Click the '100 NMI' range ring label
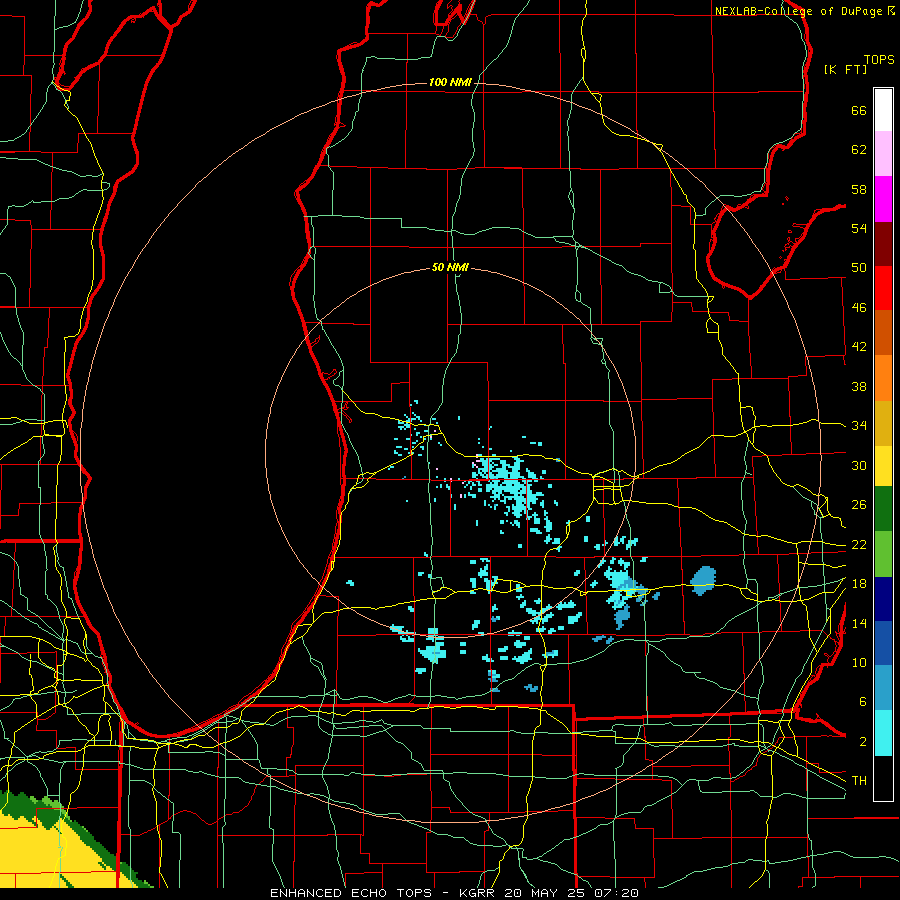900x900 pixels. click(x=450, y=83)
